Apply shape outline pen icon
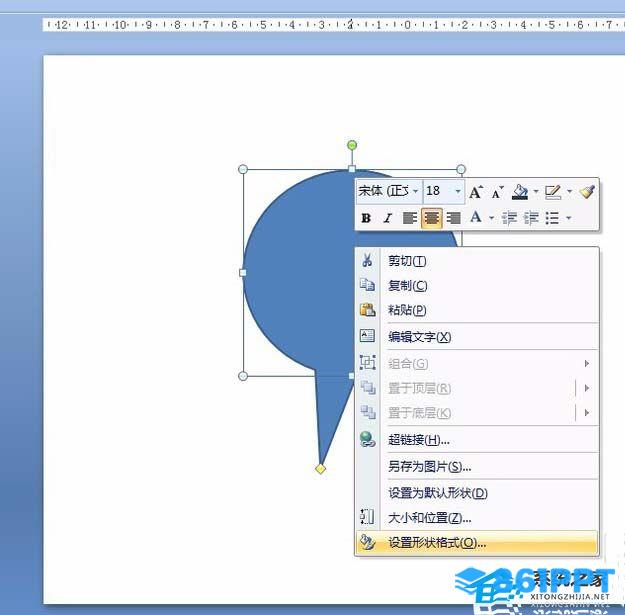The height and width of the screenshot is (615, 625). (x=553, y=192)
